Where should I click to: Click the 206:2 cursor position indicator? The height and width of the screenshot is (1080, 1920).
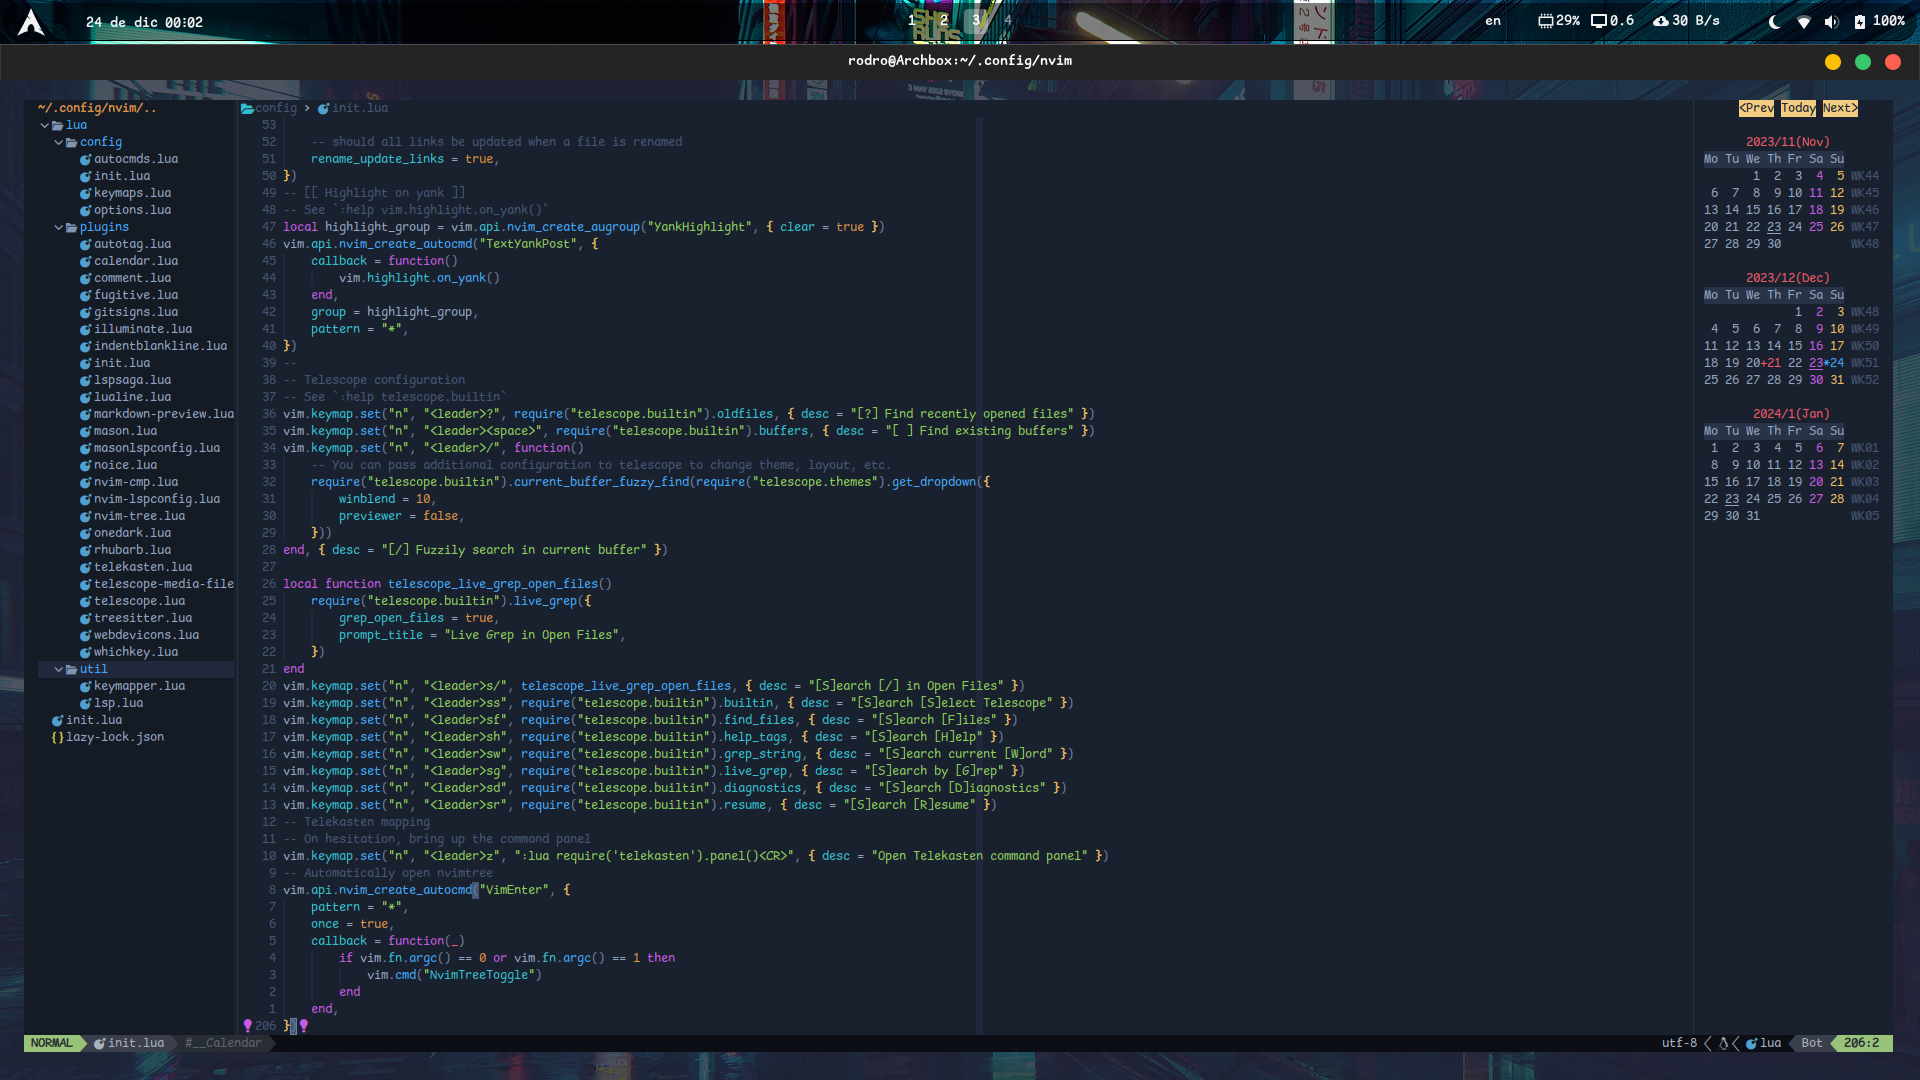pyautogui.click(x=1861, y=1043)
